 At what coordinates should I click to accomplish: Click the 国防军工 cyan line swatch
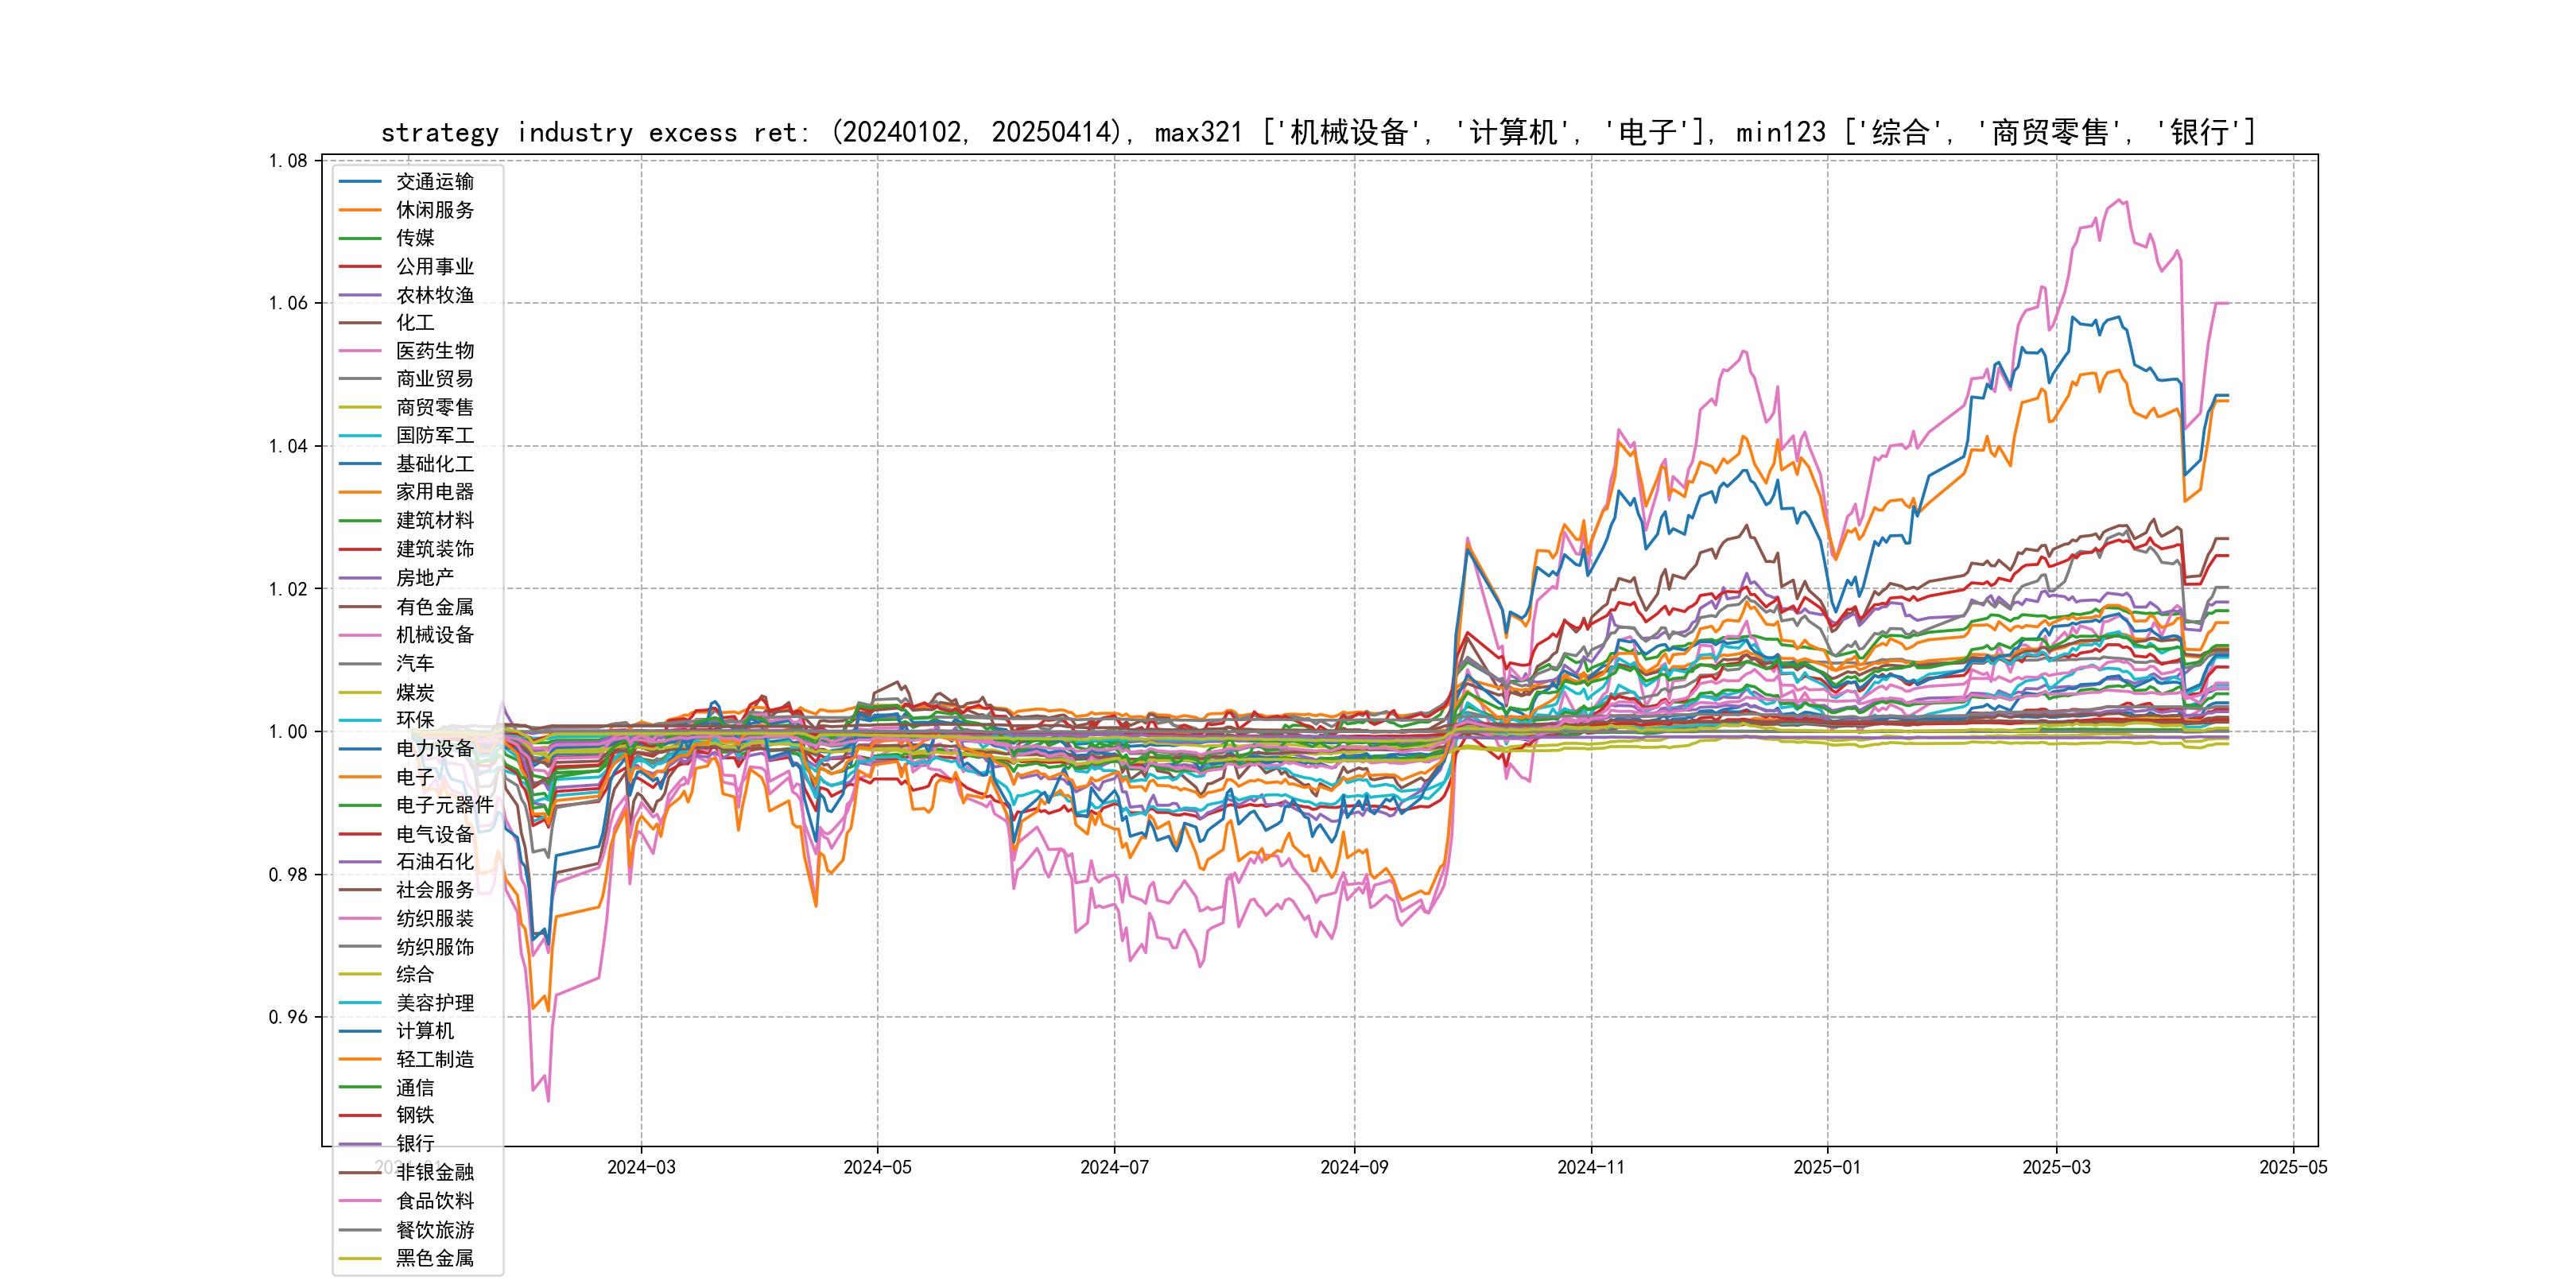[360, 436]
